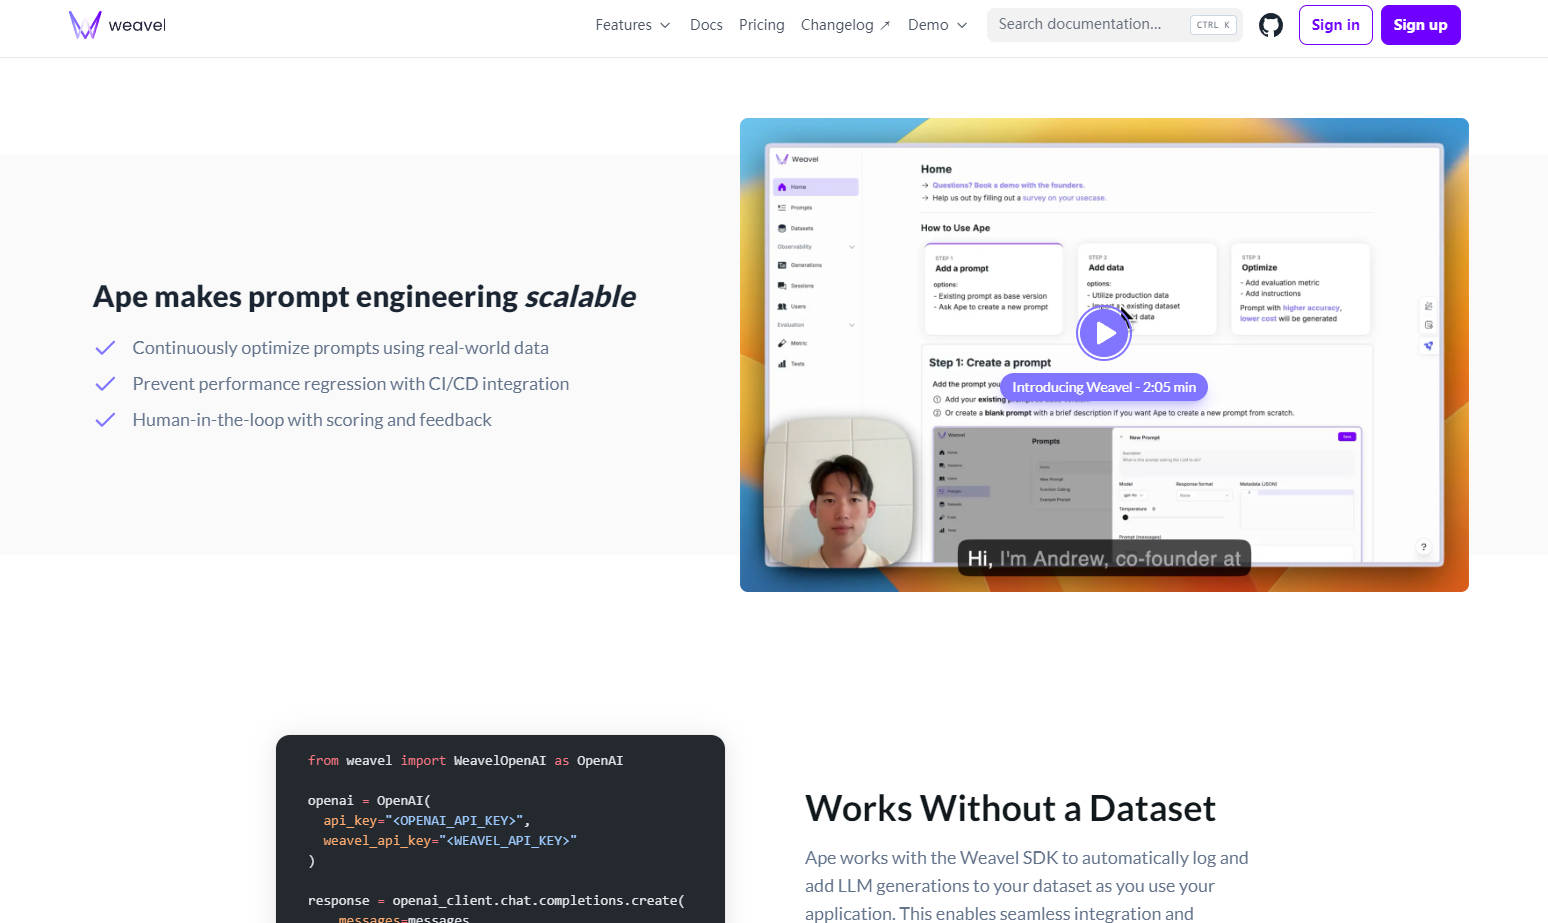The height and width of the screenshot is (923, 1548).
Task: Click the checkmark beside Continuously optimize prompts
Action: [x=105, y=348]
